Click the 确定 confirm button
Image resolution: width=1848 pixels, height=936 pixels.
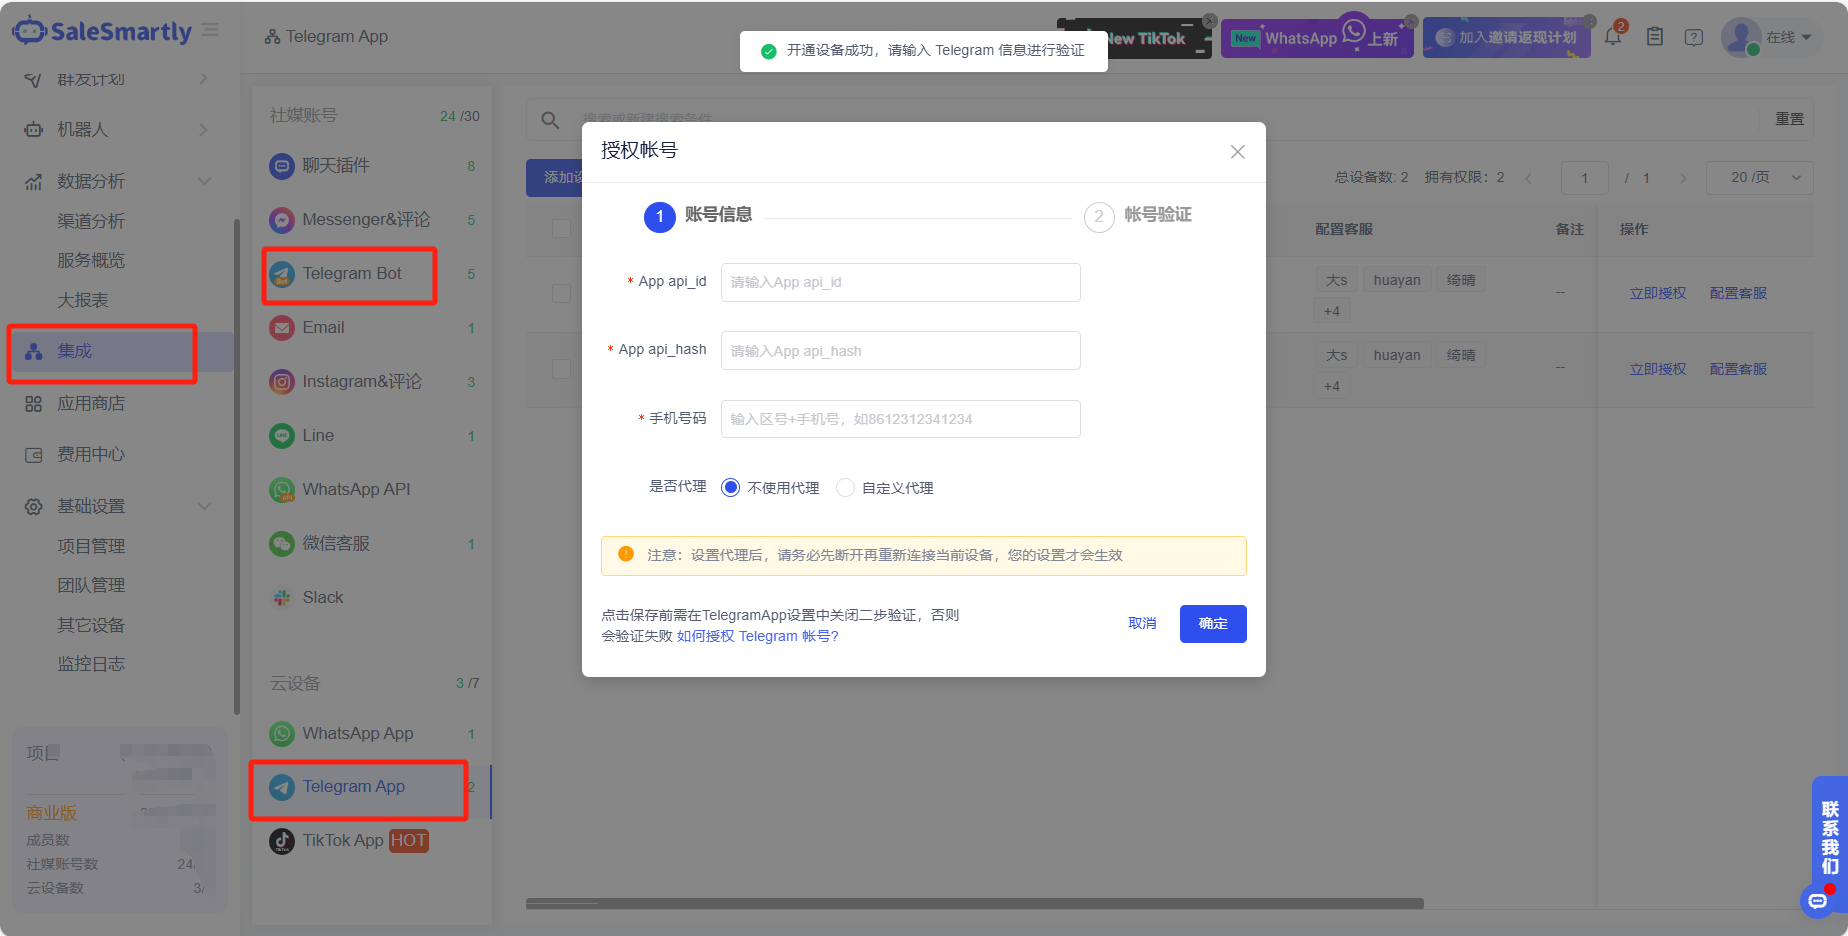pyautogui.click(x=1212, y=624)
